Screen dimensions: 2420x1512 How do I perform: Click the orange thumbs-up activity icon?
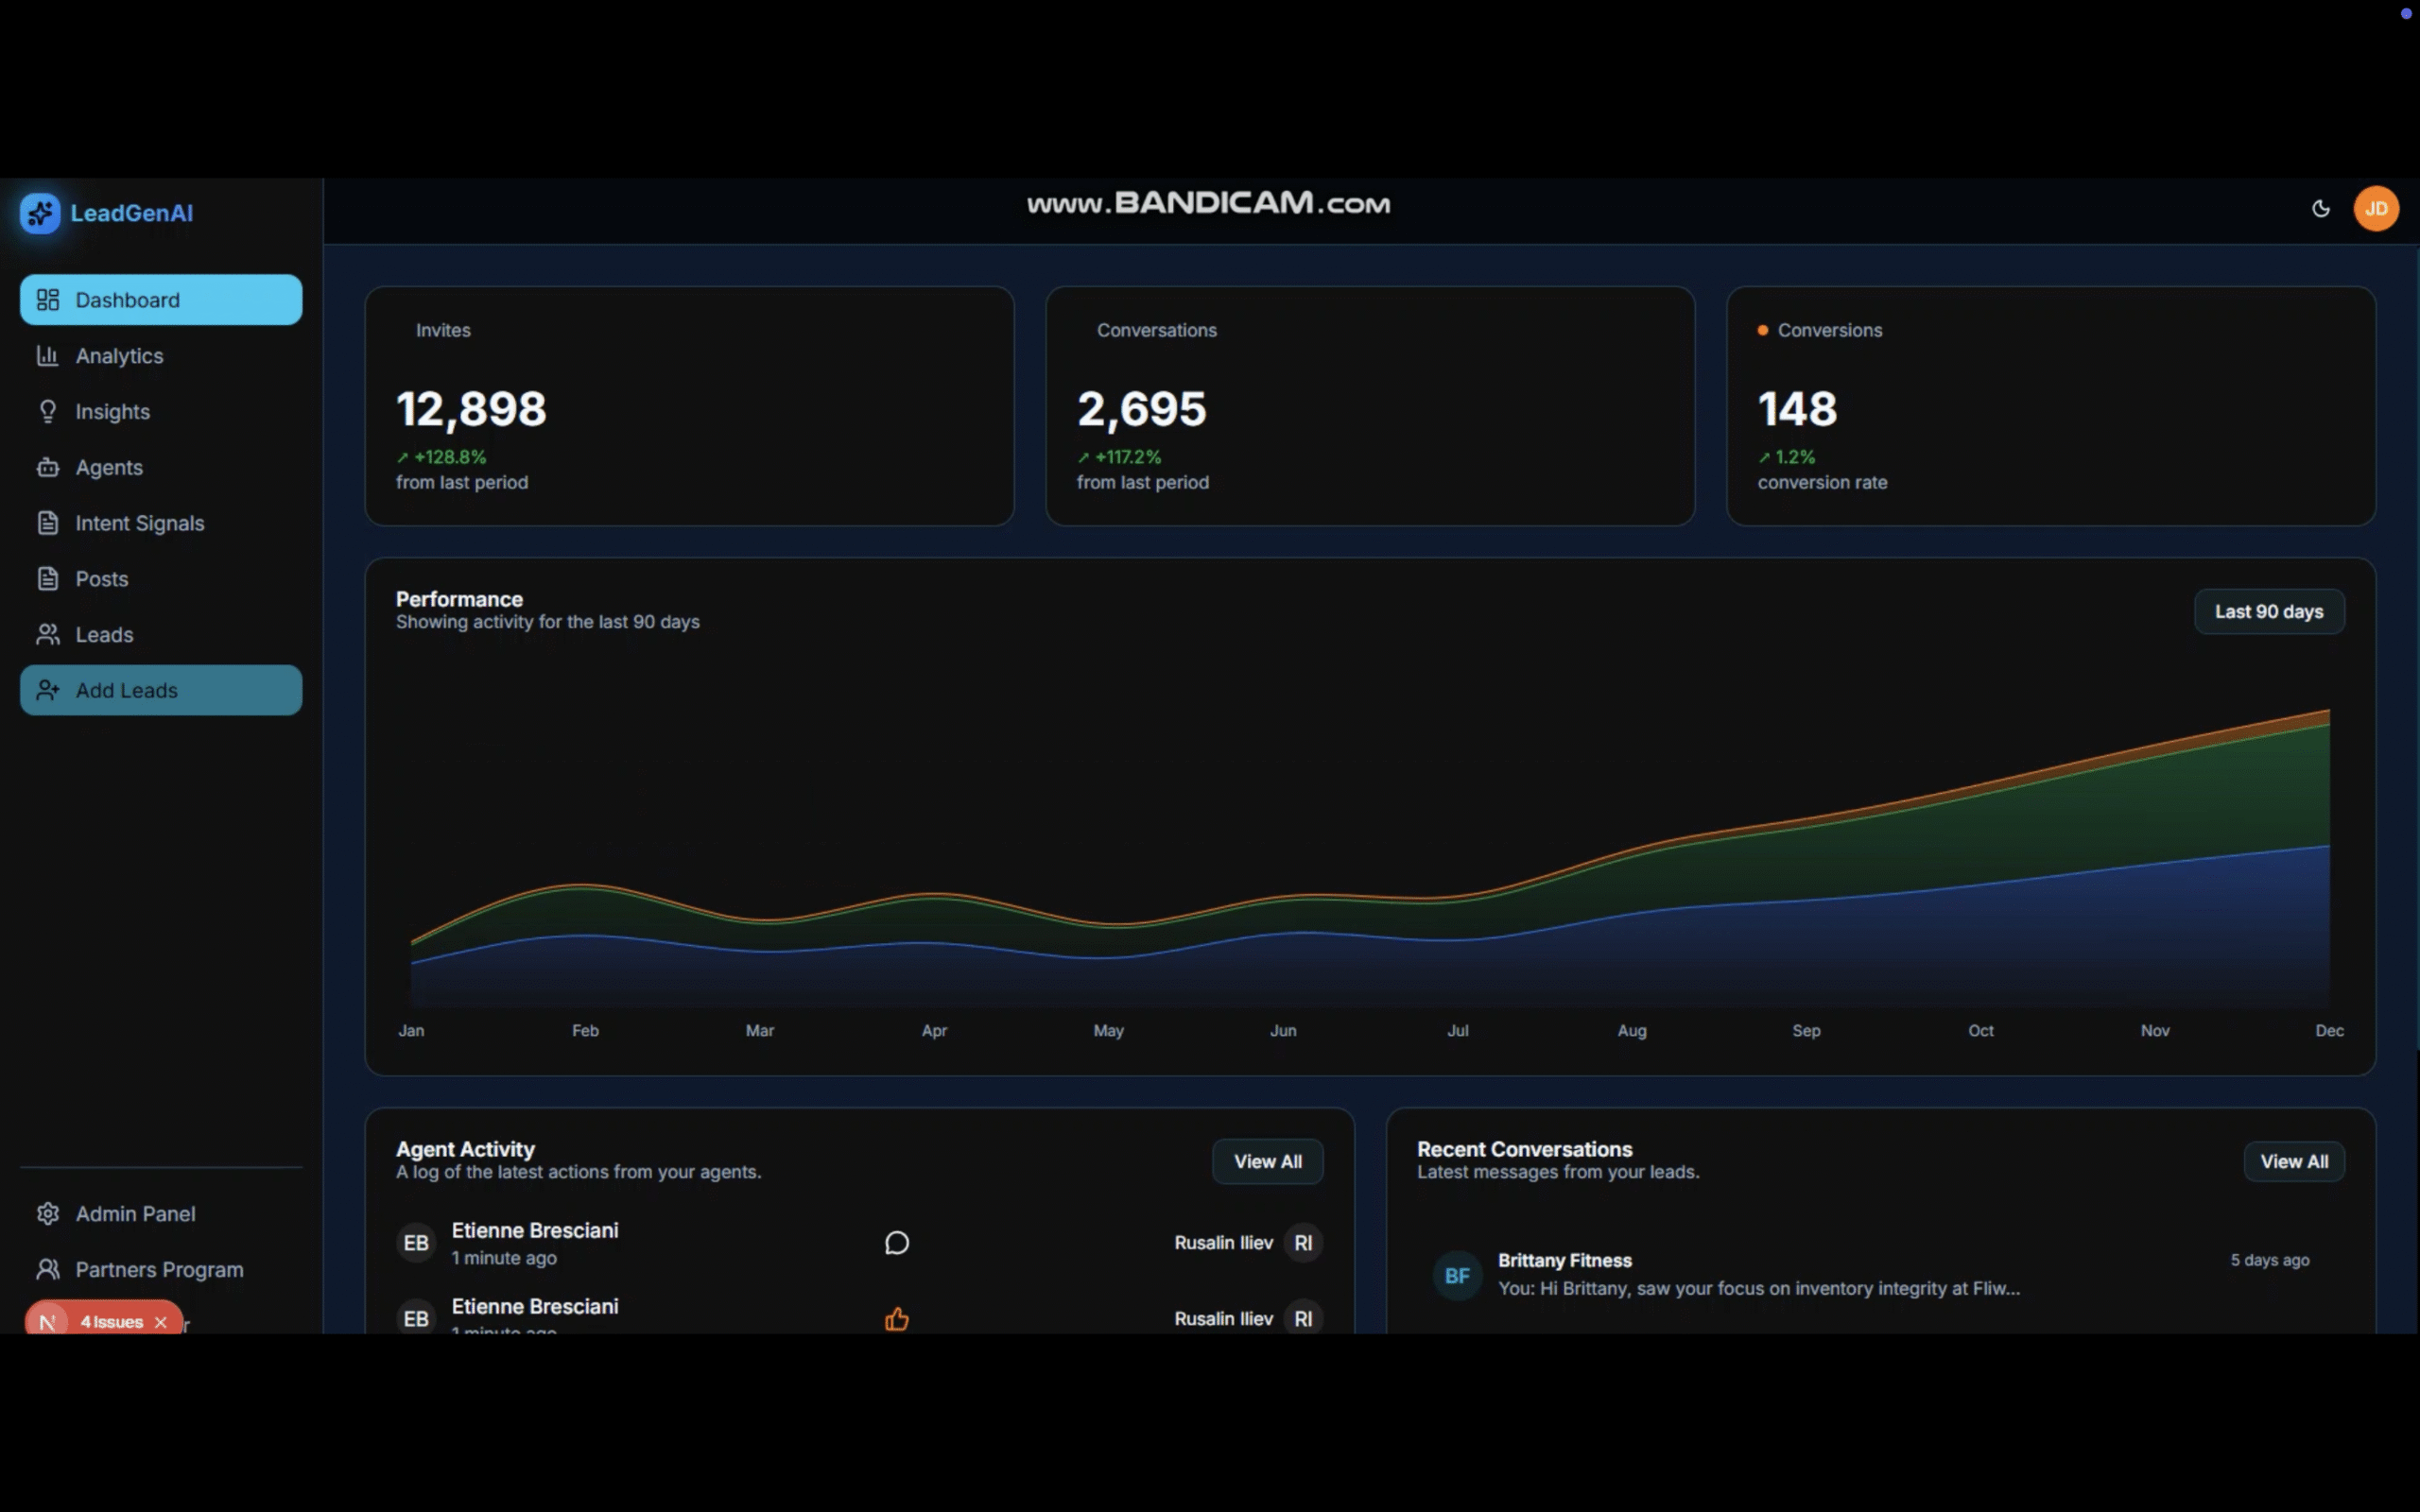(x=897, y=1319)
